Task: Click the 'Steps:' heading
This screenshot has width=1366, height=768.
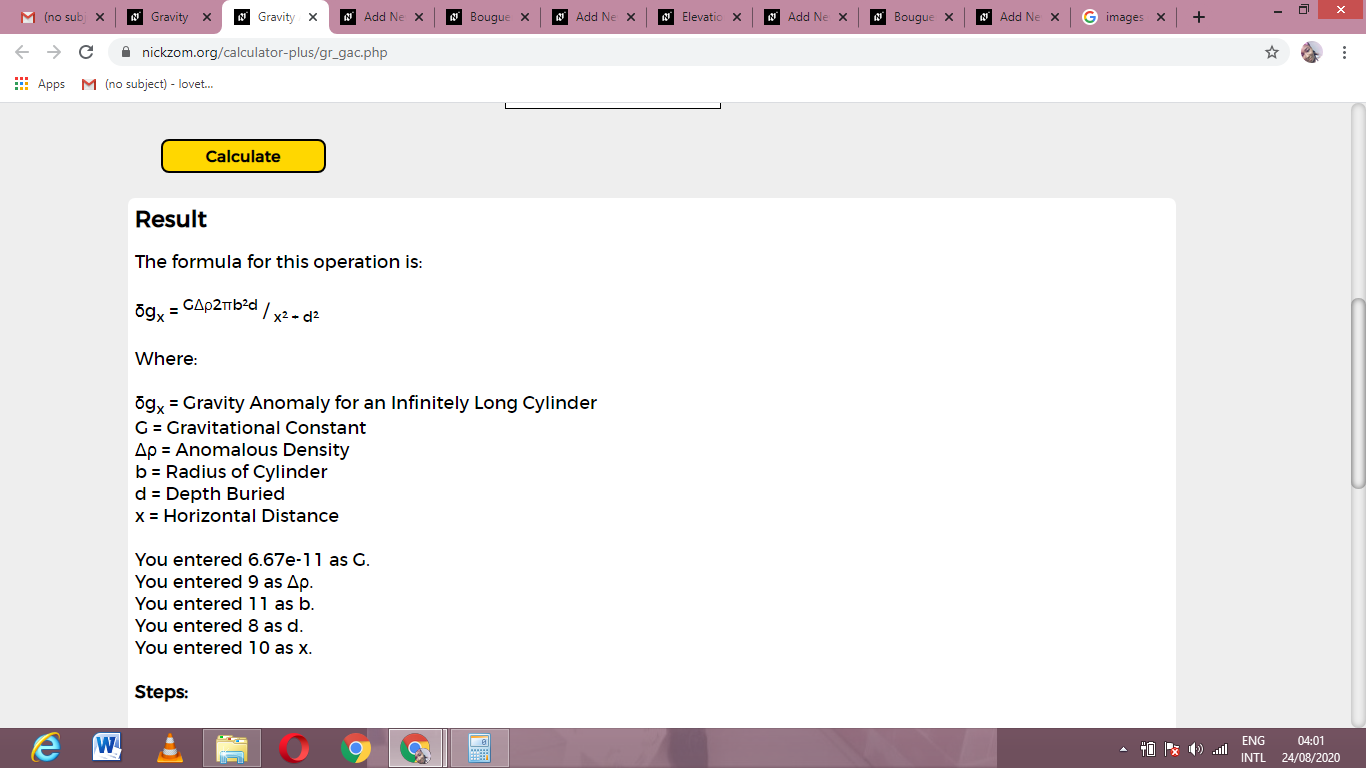Action: [x=162, y=692]
